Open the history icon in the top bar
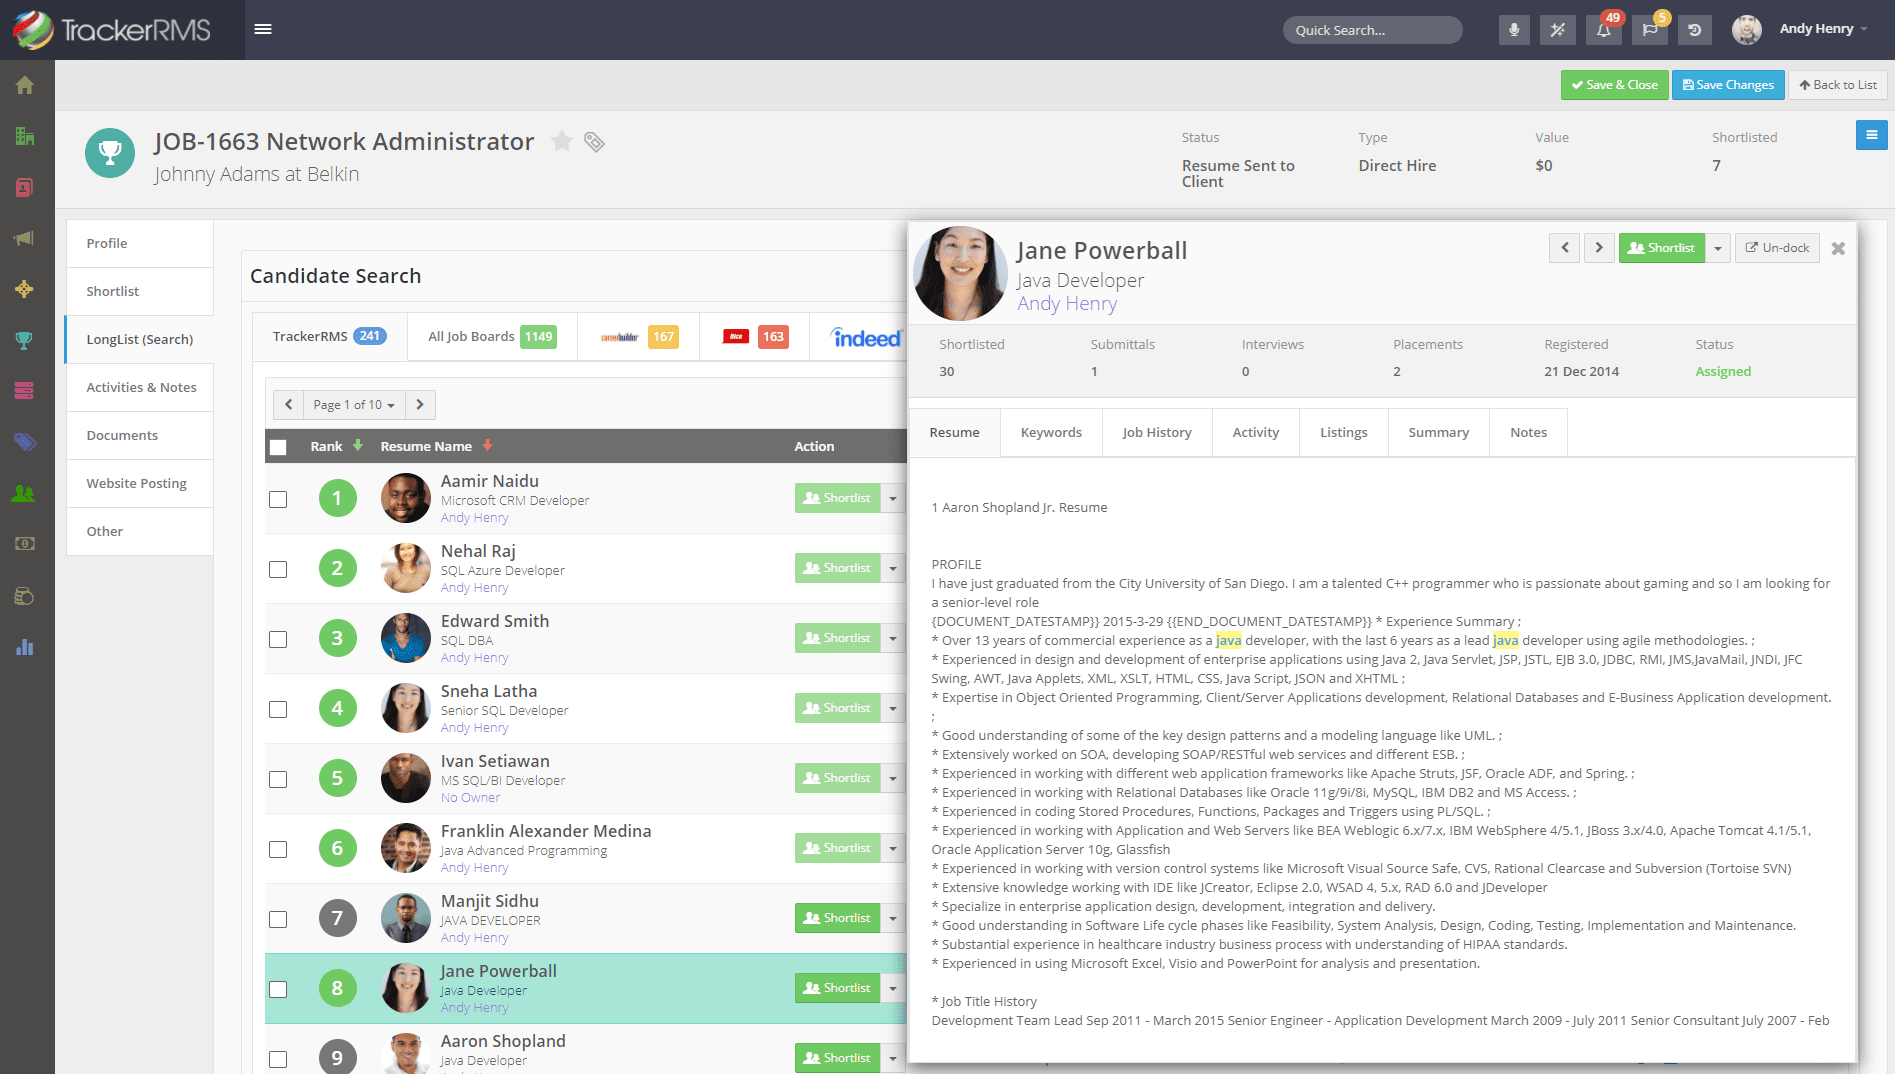Image resolution: width=1895 pixels, height=1074 pixels. [x=1694, y=30]
